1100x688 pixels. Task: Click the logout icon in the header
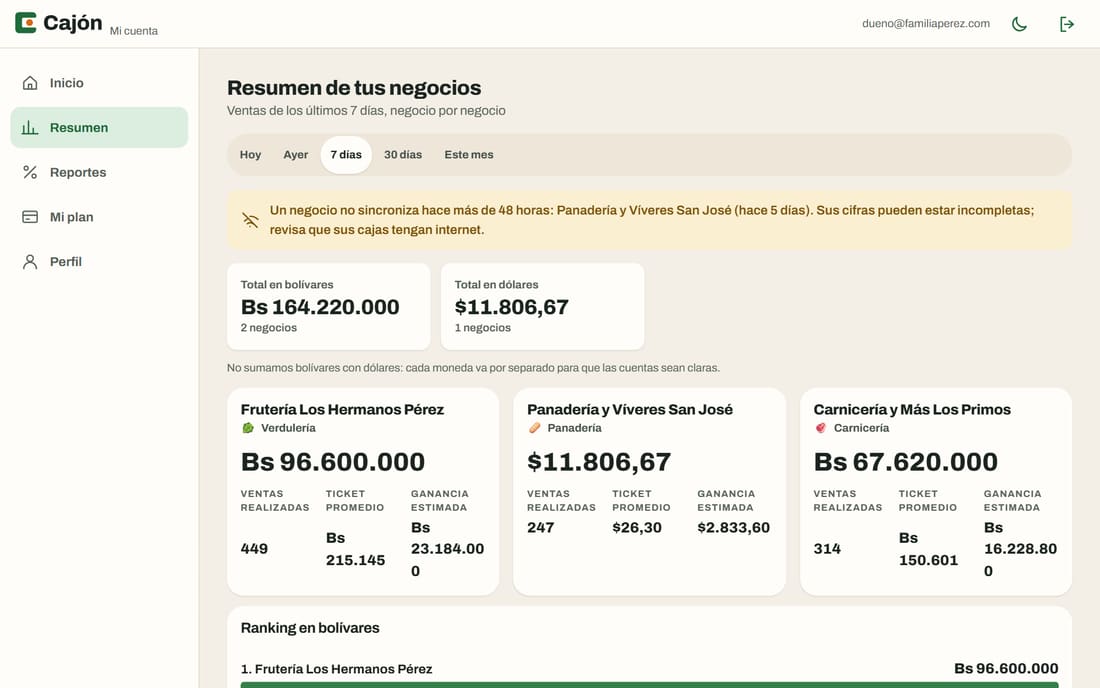coord(1066,24)
